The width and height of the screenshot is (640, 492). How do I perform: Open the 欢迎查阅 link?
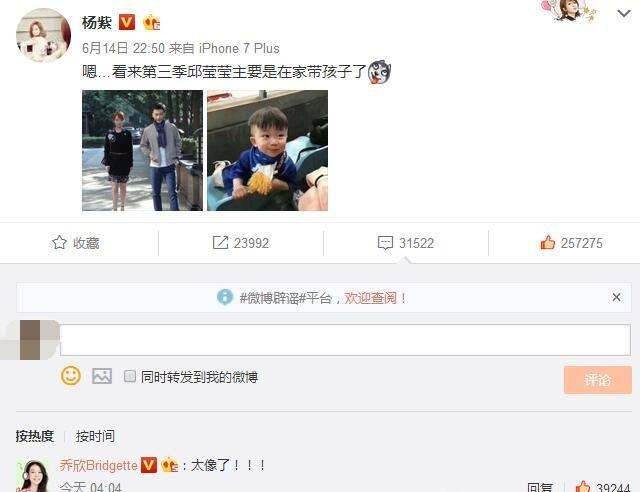(x=371, y=298)
